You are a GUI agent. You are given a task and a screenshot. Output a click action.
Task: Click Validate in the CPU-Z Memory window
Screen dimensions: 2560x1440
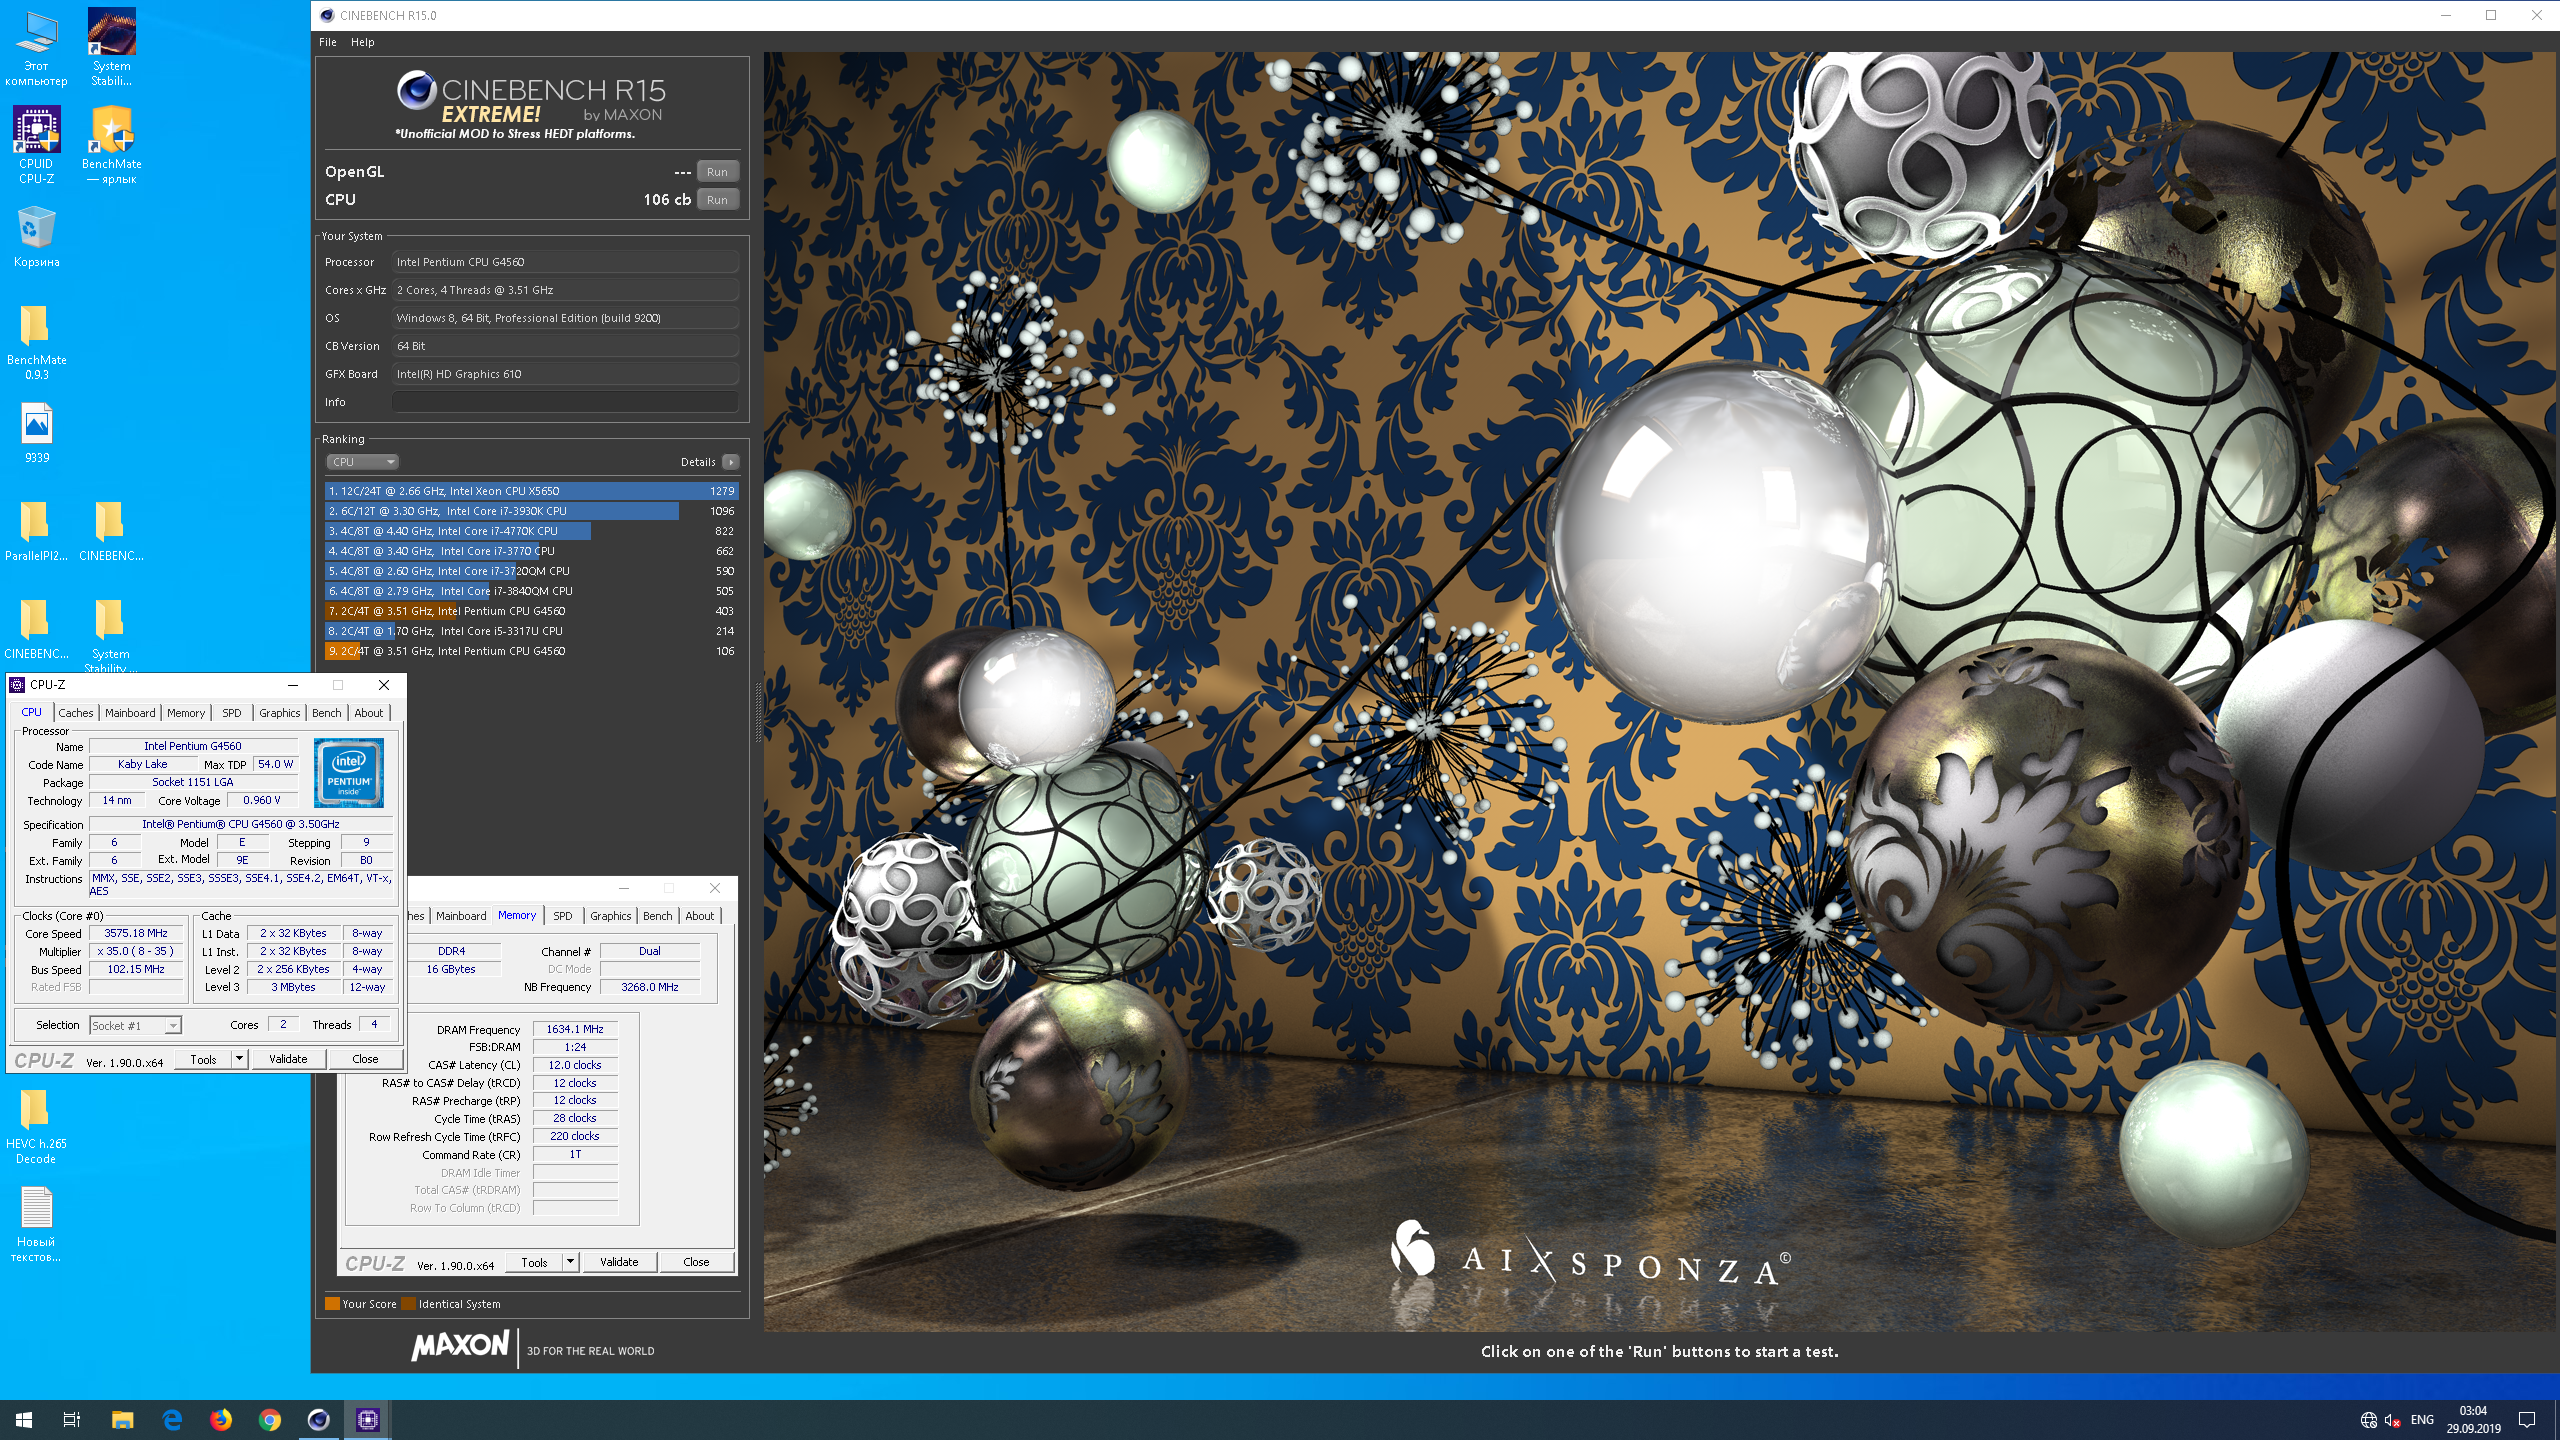619,1262
